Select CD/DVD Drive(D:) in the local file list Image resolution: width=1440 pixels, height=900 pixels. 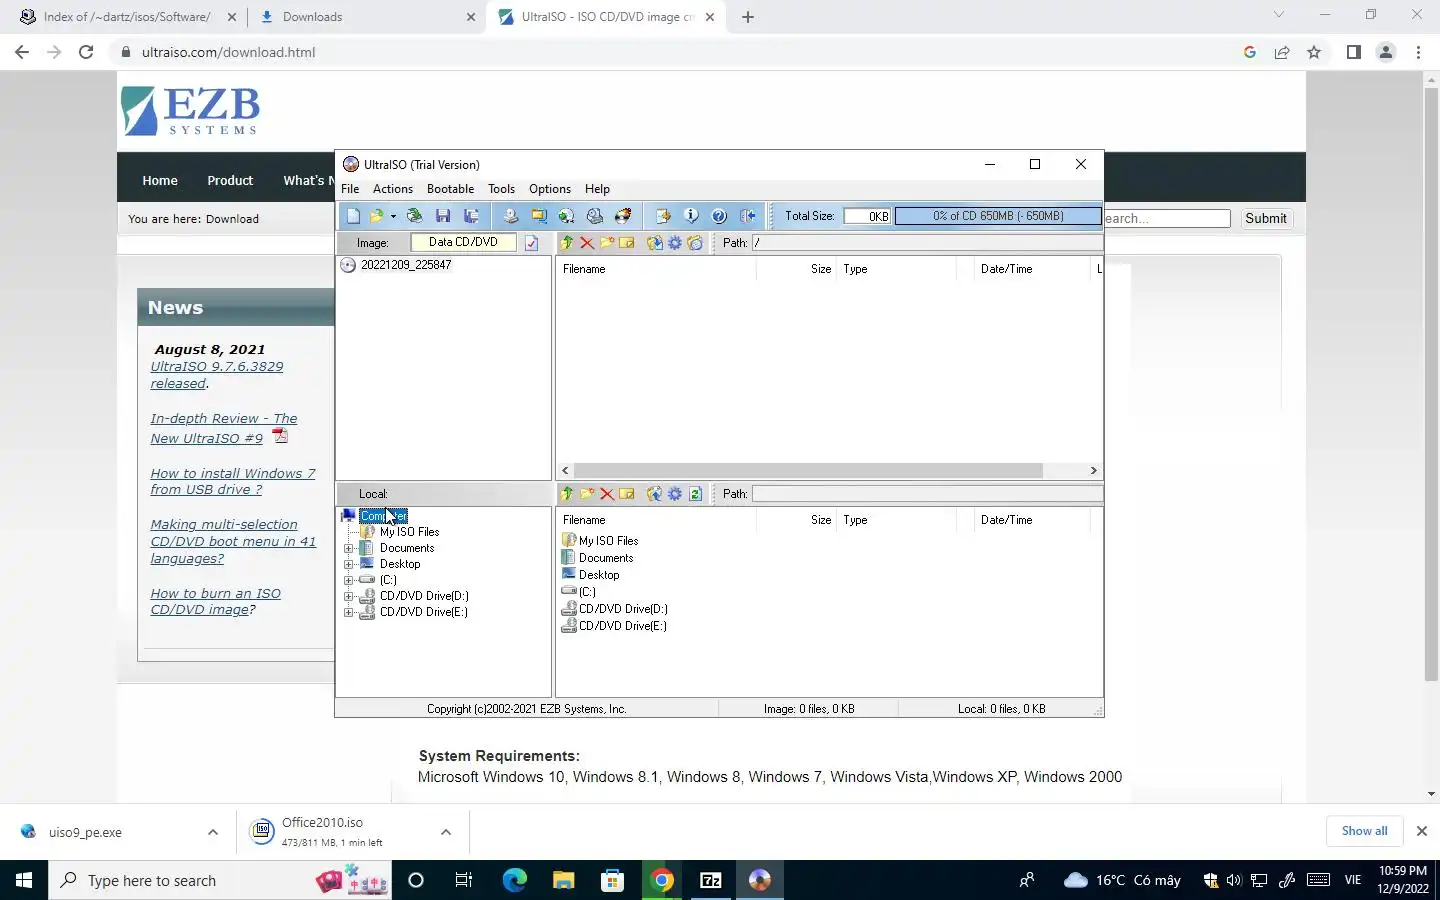[622, 609]
